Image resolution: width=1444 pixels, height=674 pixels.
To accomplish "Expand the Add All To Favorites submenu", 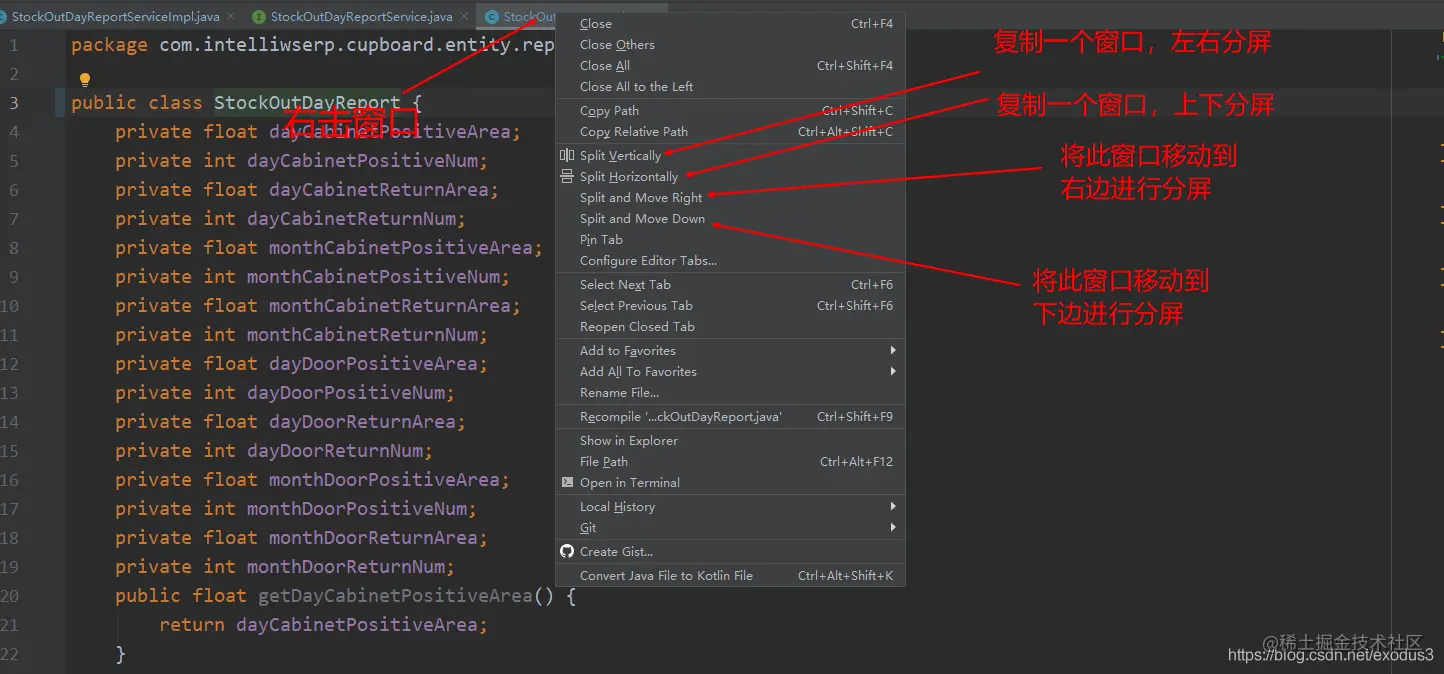I will [730, 371].
